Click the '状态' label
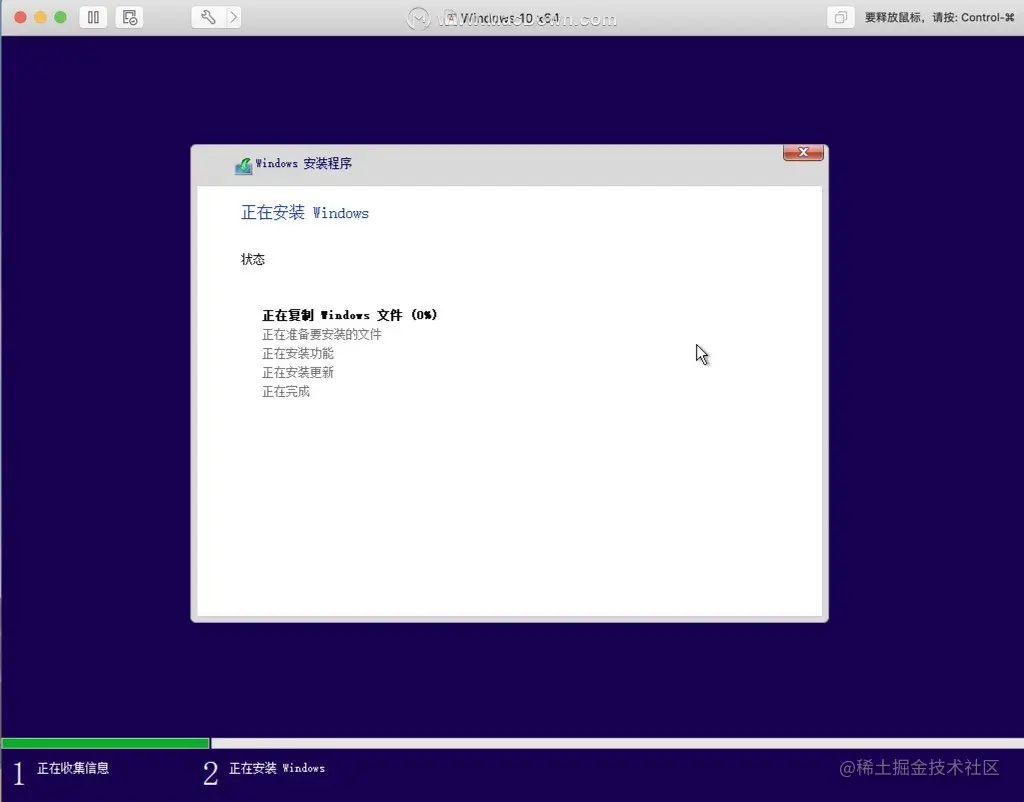The height and width of the screenshot is (802, 1024). point(253,259)
